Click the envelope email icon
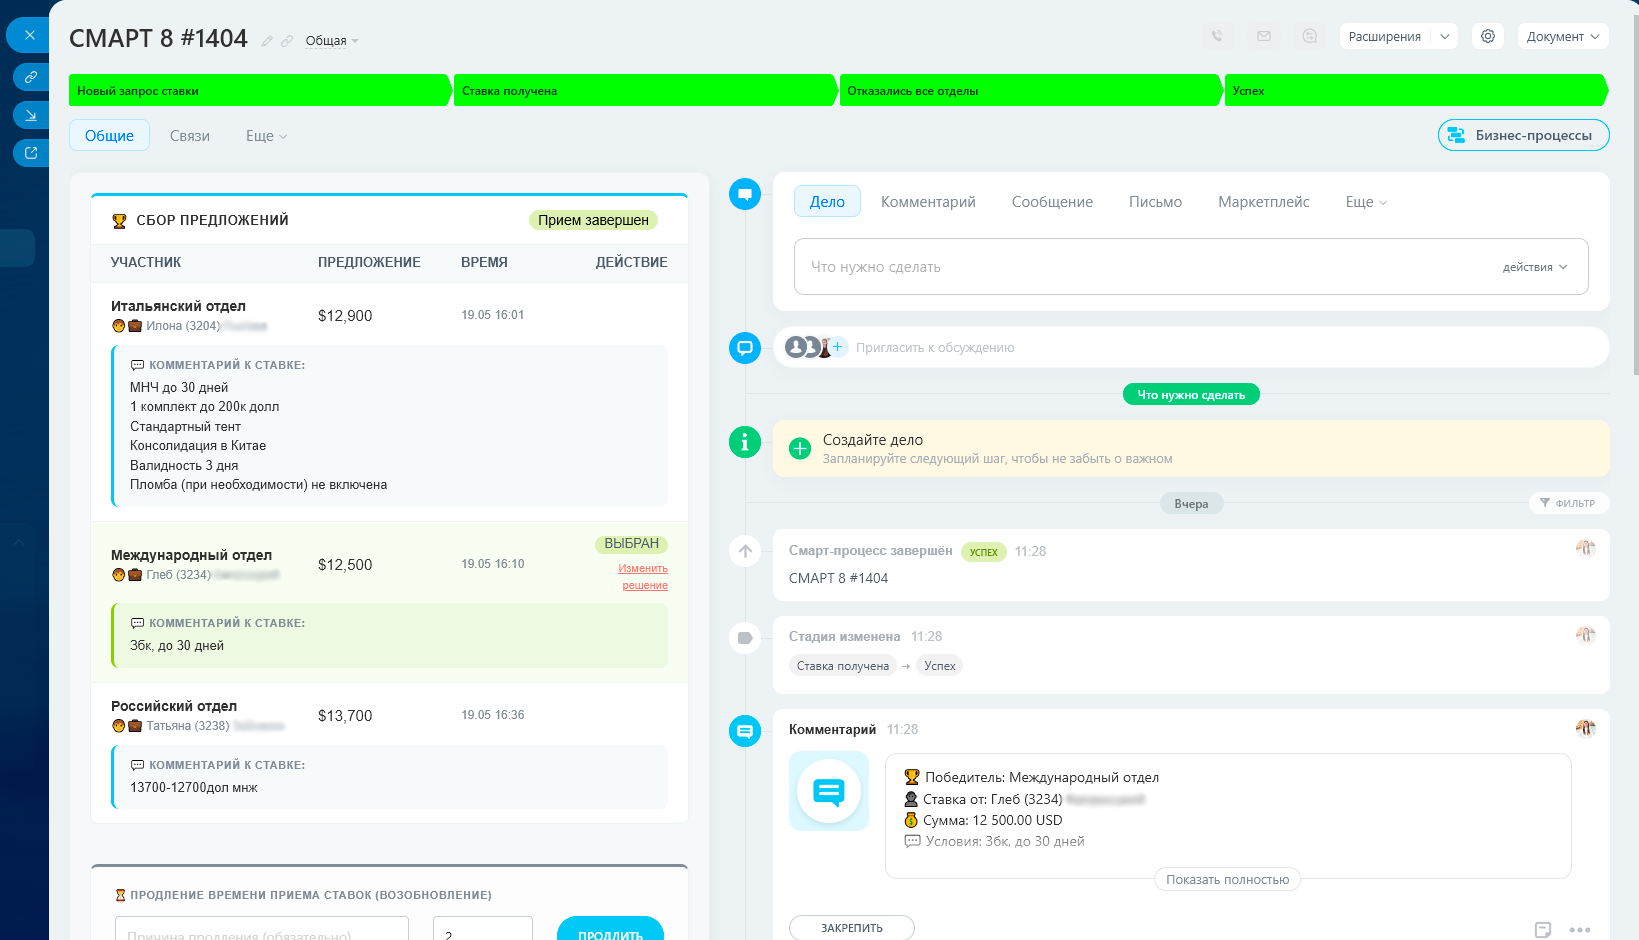 (x=1264, y=36)
